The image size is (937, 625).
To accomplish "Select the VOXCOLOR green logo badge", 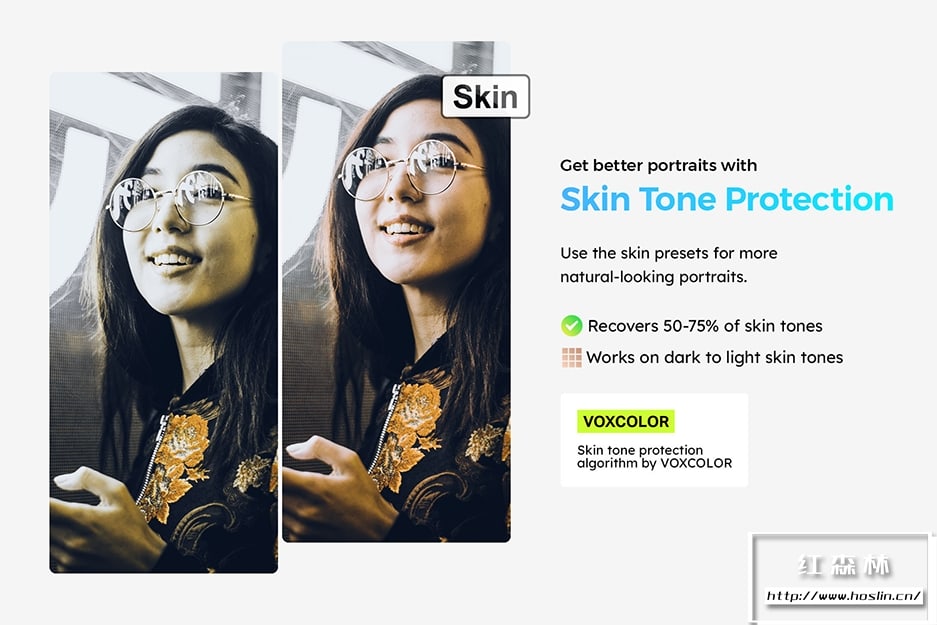I will (x=626, y=421).
